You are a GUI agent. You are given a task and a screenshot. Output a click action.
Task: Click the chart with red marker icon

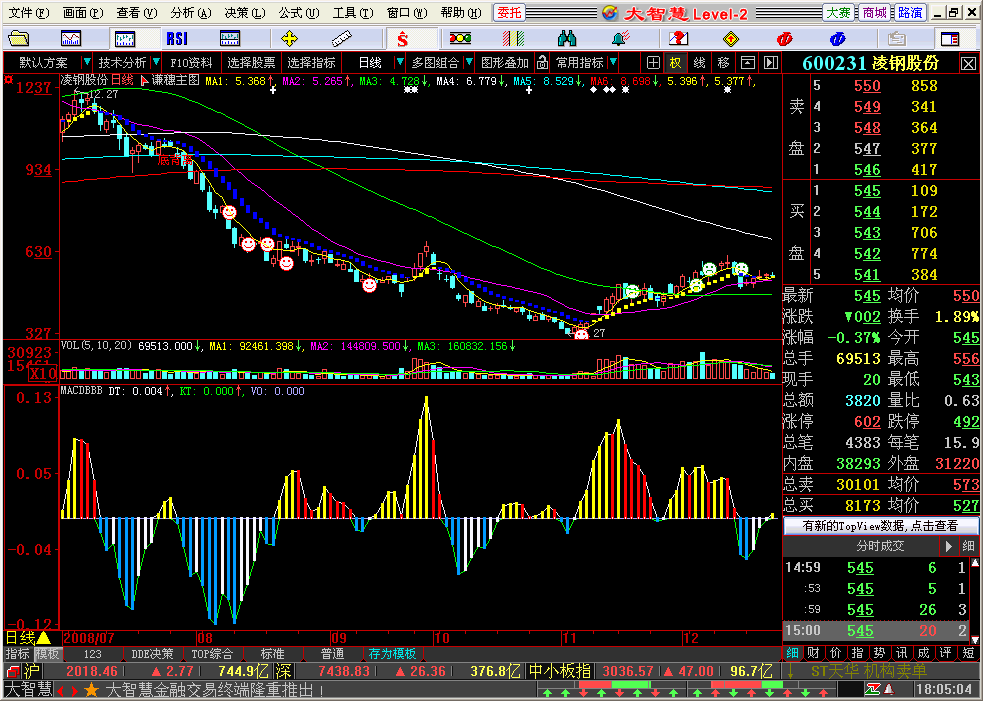(x=678, y=39)
